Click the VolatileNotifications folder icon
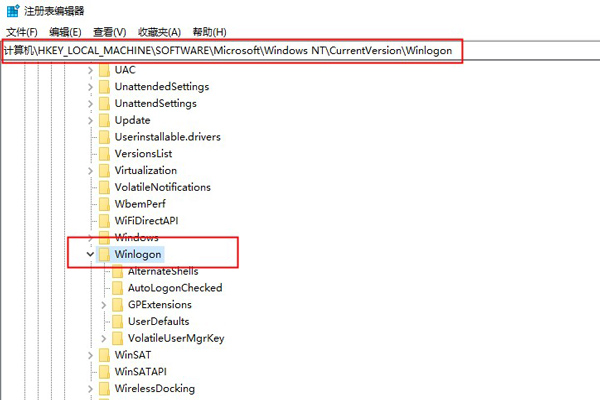This screenshot has width=600, height=400. 104,187
